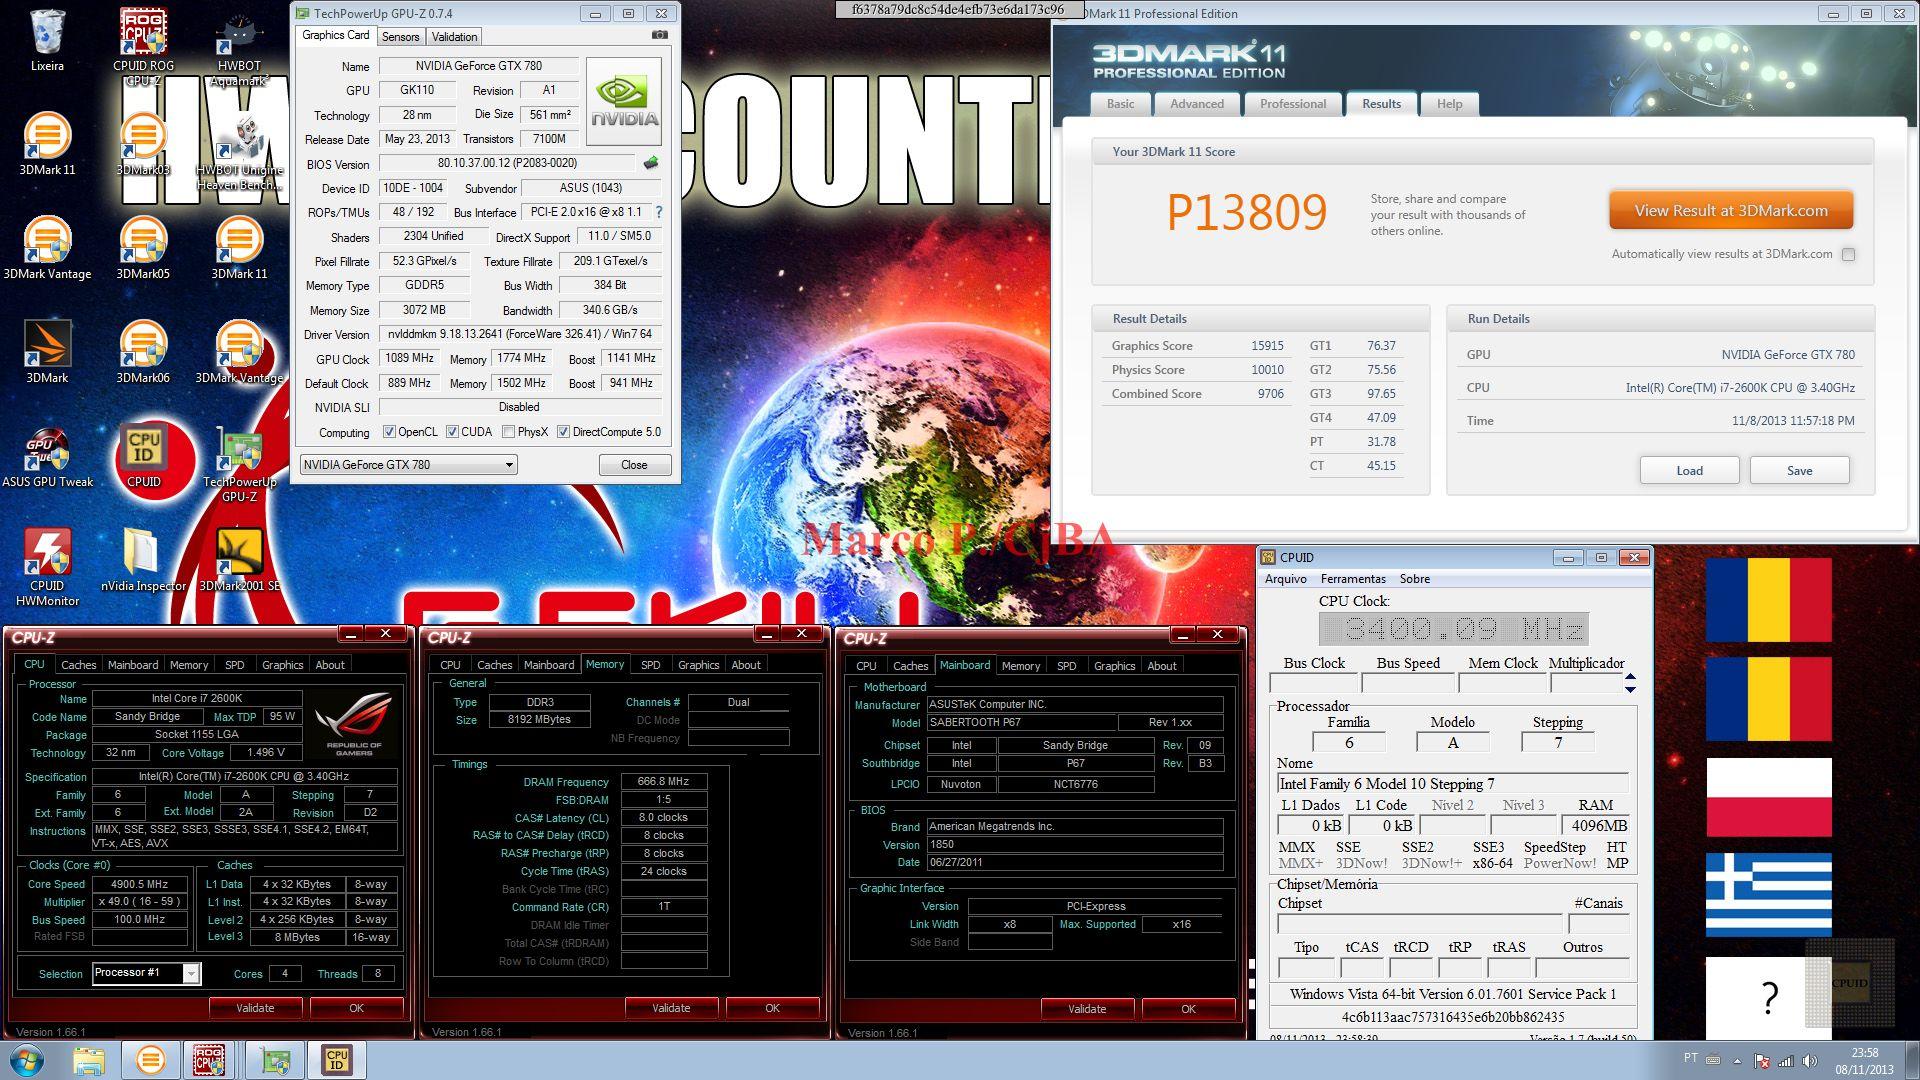Image resolution: width=1920 pixels, height=1080 pixels.
Task: Click the bus interface question mark in GPU-Z
Action: 659,212
